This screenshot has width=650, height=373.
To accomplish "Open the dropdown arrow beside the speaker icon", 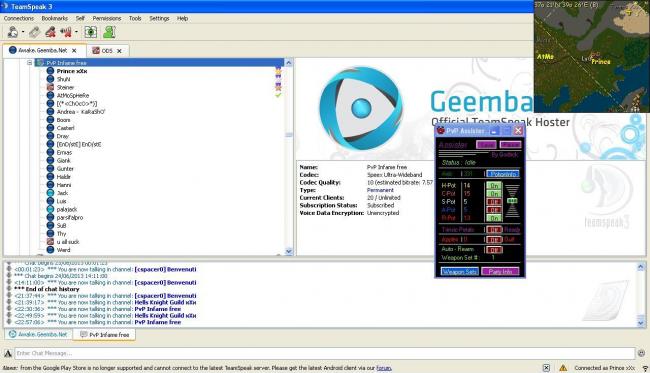I will pos(77,32).
